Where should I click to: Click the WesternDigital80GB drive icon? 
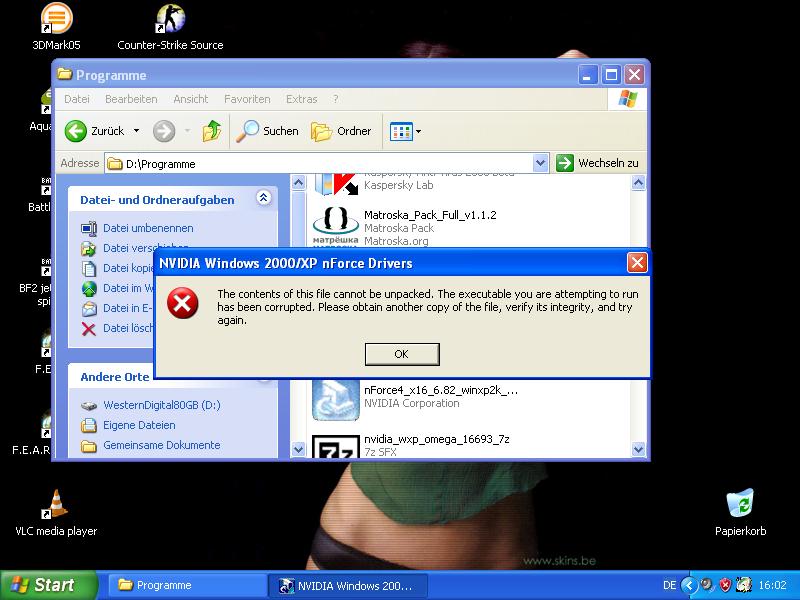pos(89,406)
